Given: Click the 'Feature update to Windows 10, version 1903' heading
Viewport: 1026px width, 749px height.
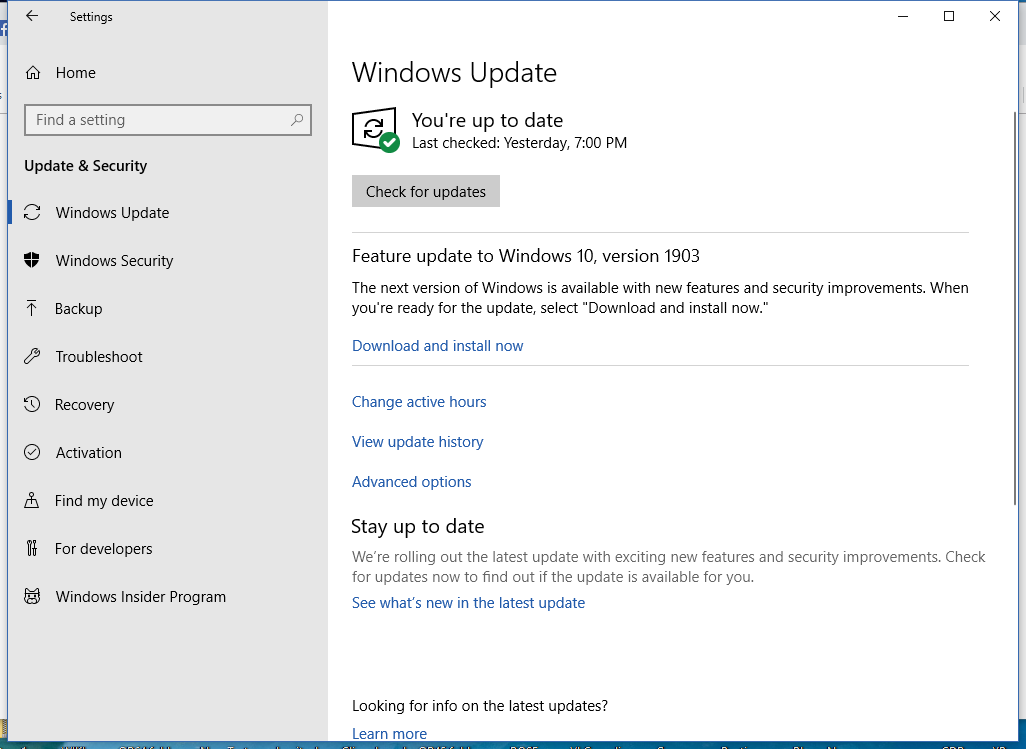Looking at the screenshot, I should coord(526,256).
